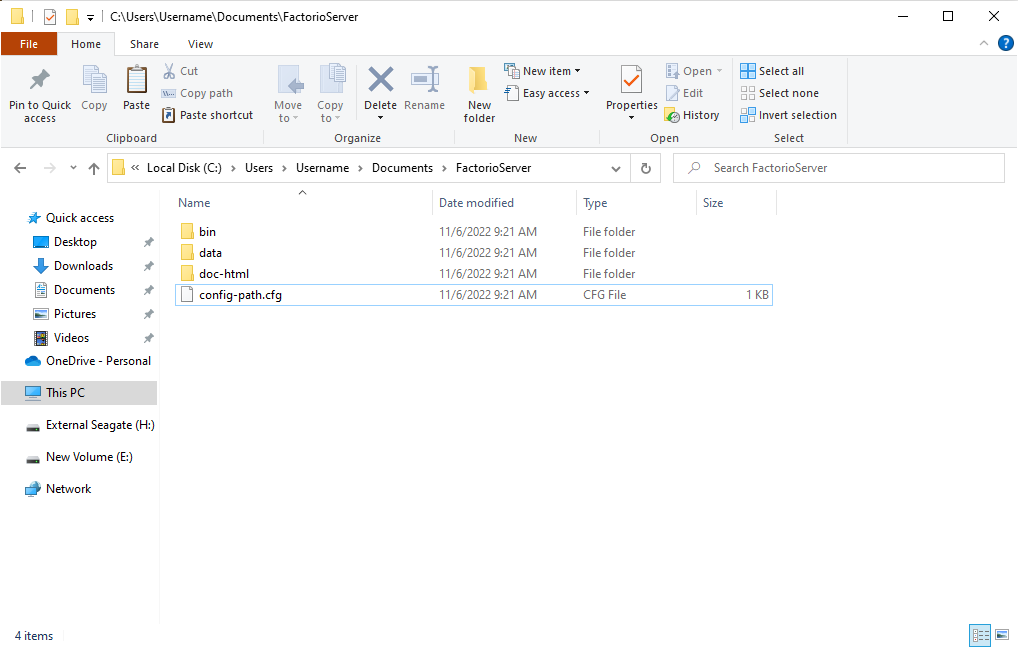Image resolution: width=1018 pixels, height=648 pixels.
Task: Open Videos in navigation pane
Action: point(71,338)
